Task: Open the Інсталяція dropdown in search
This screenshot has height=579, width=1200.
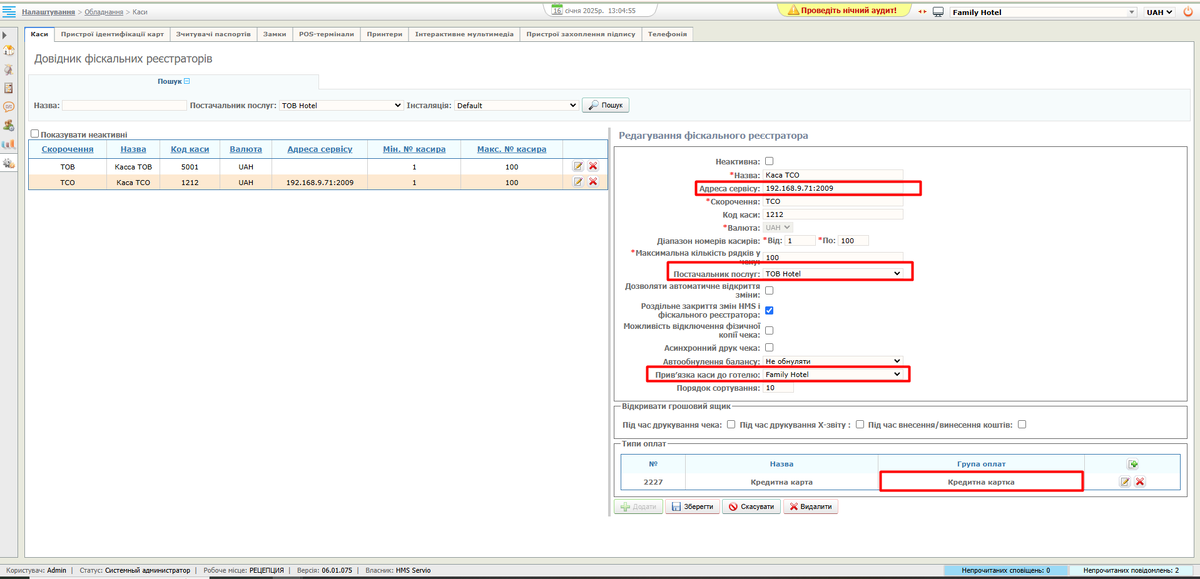Action: (x=516, y=105)
